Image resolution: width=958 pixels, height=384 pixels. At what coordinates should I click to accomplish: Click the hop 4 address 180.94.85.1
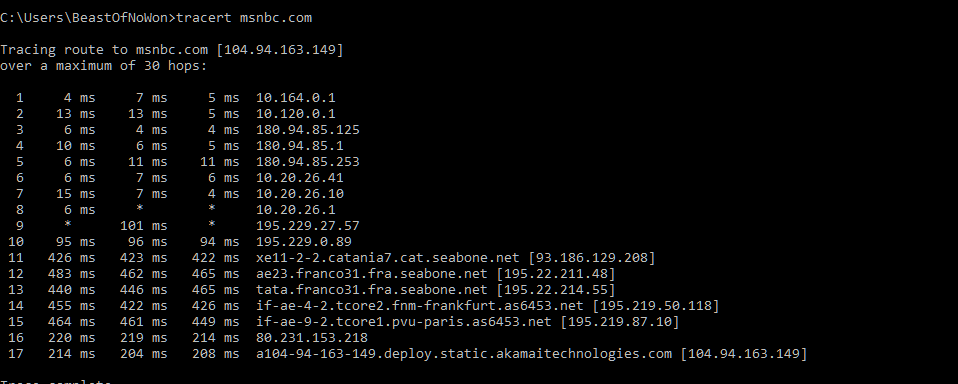coord(299,146)
